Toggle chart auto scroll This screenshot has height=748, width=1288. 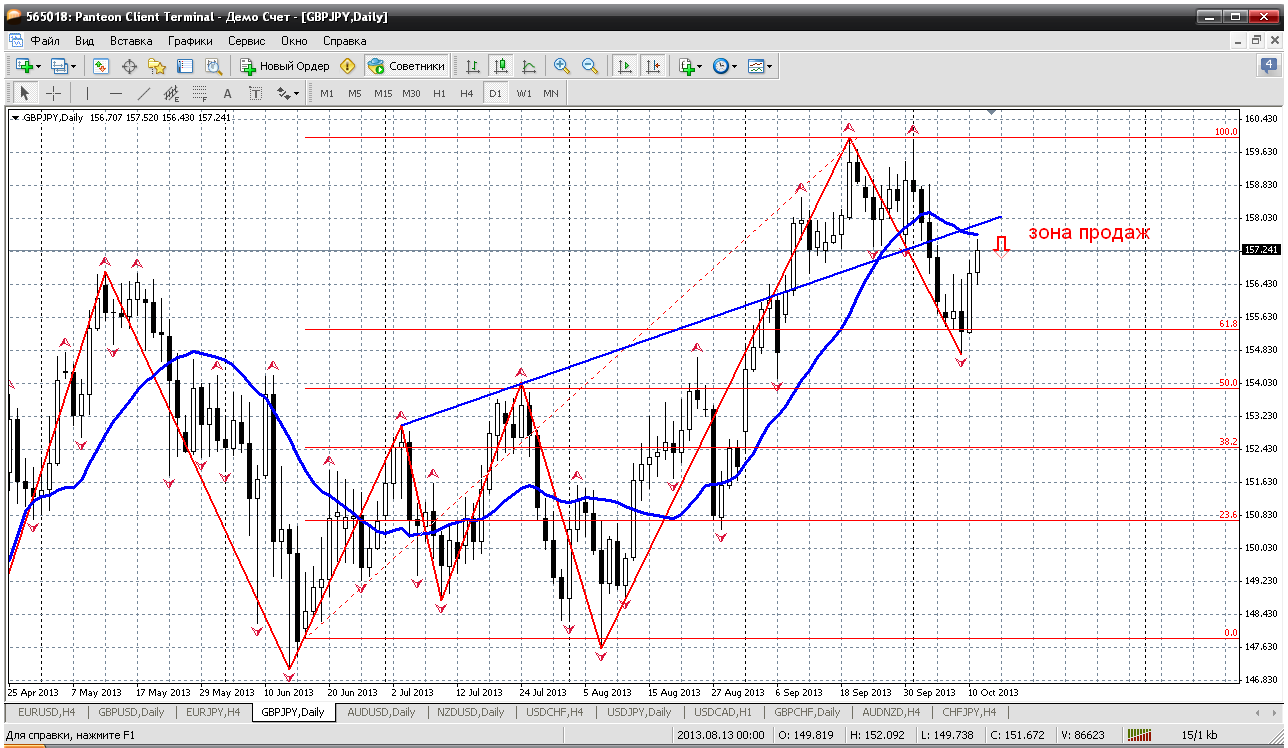coord(625,66)
